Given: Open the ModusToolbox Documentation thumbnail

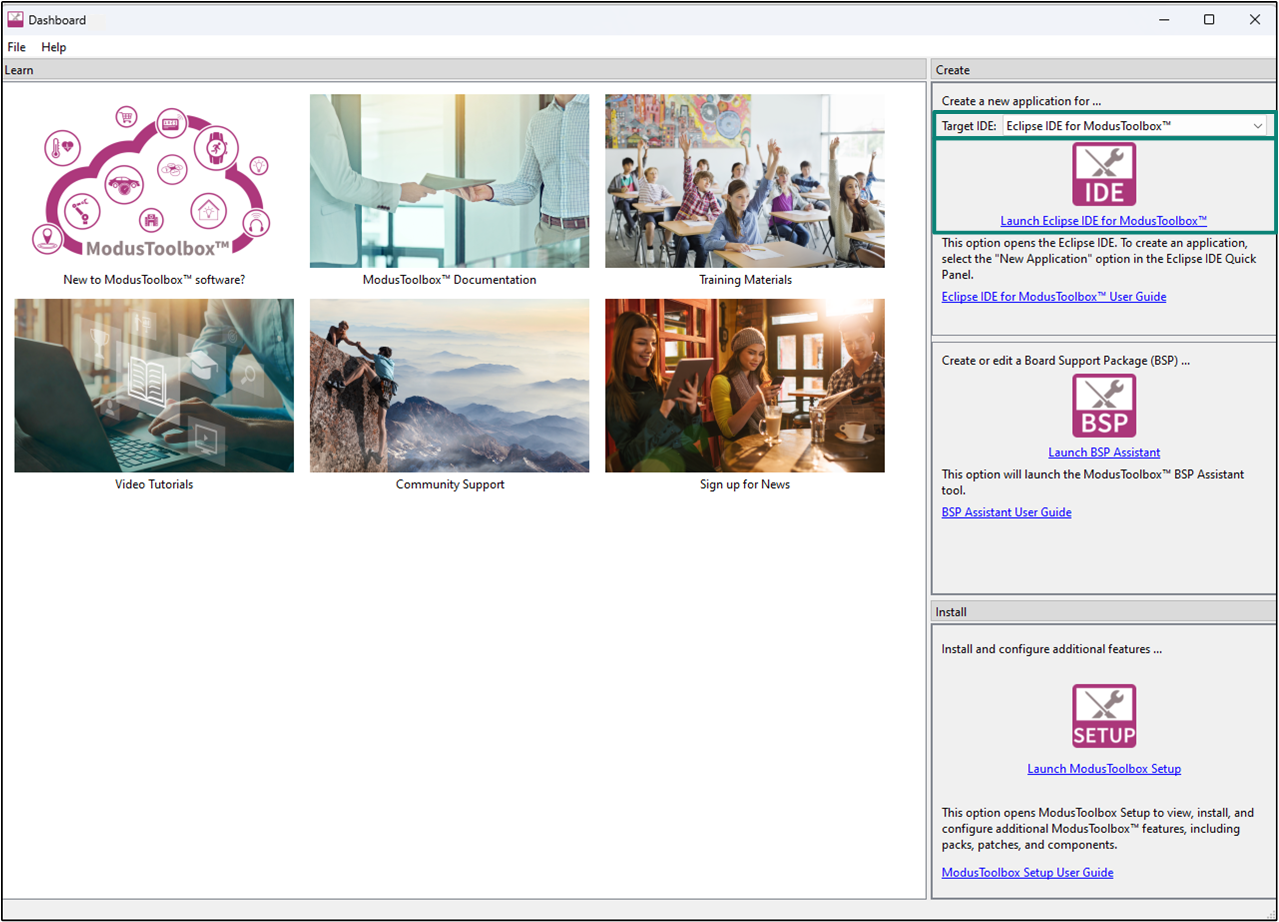Looking at the screenshot, I should pyautogui.click(x=449, y=181).
